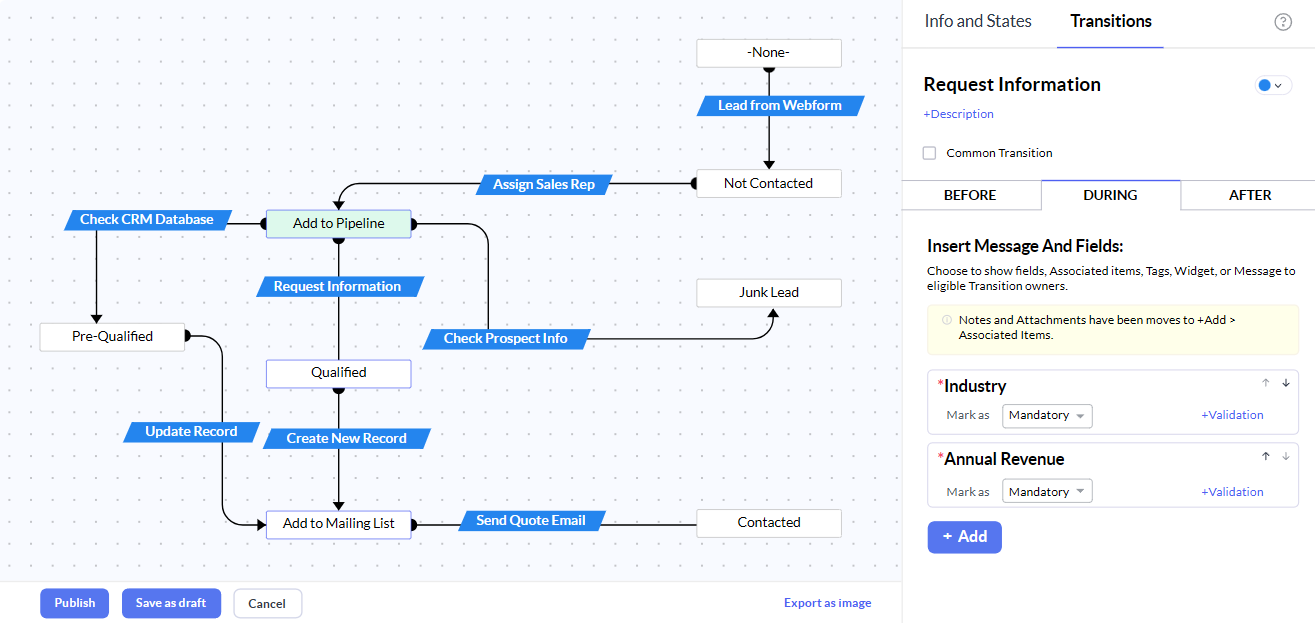This screenshot has height=623, width=1315.
Task: Select Add to Mailing List state
Action: pos(339,524)
